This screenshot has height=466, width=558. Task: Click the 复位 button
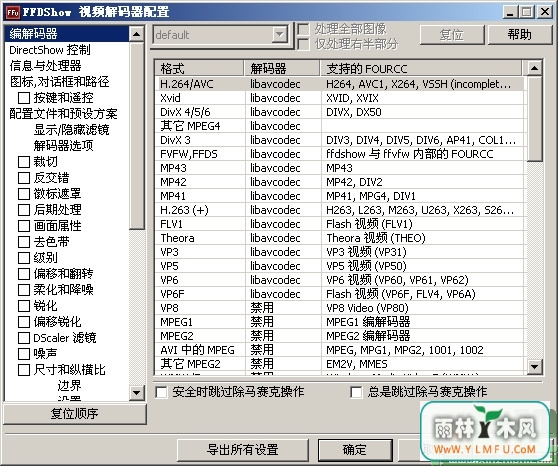tap(452, 35)
